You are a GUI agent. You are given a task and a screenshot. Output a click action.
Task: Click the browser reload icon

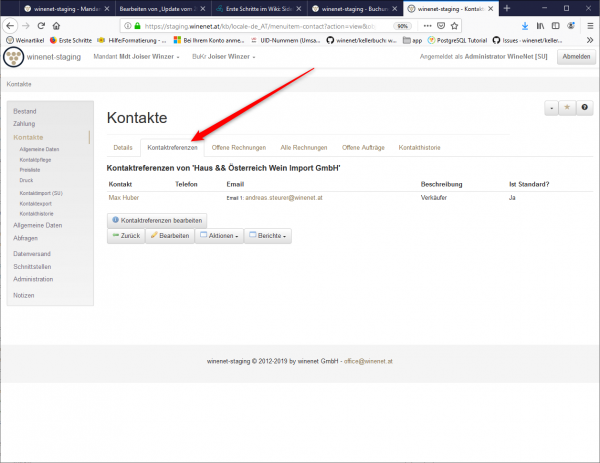pos(43,26)
